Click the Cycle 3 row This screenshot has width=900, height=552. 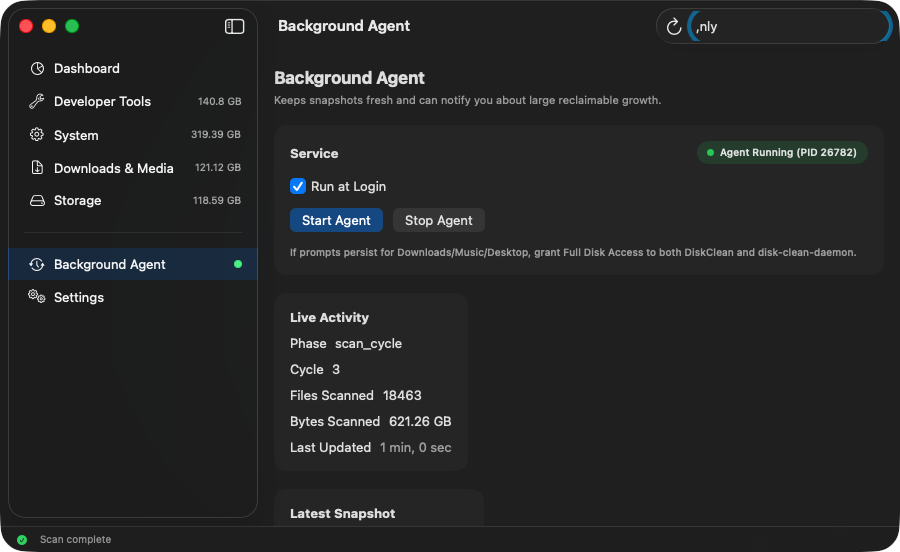315,370
